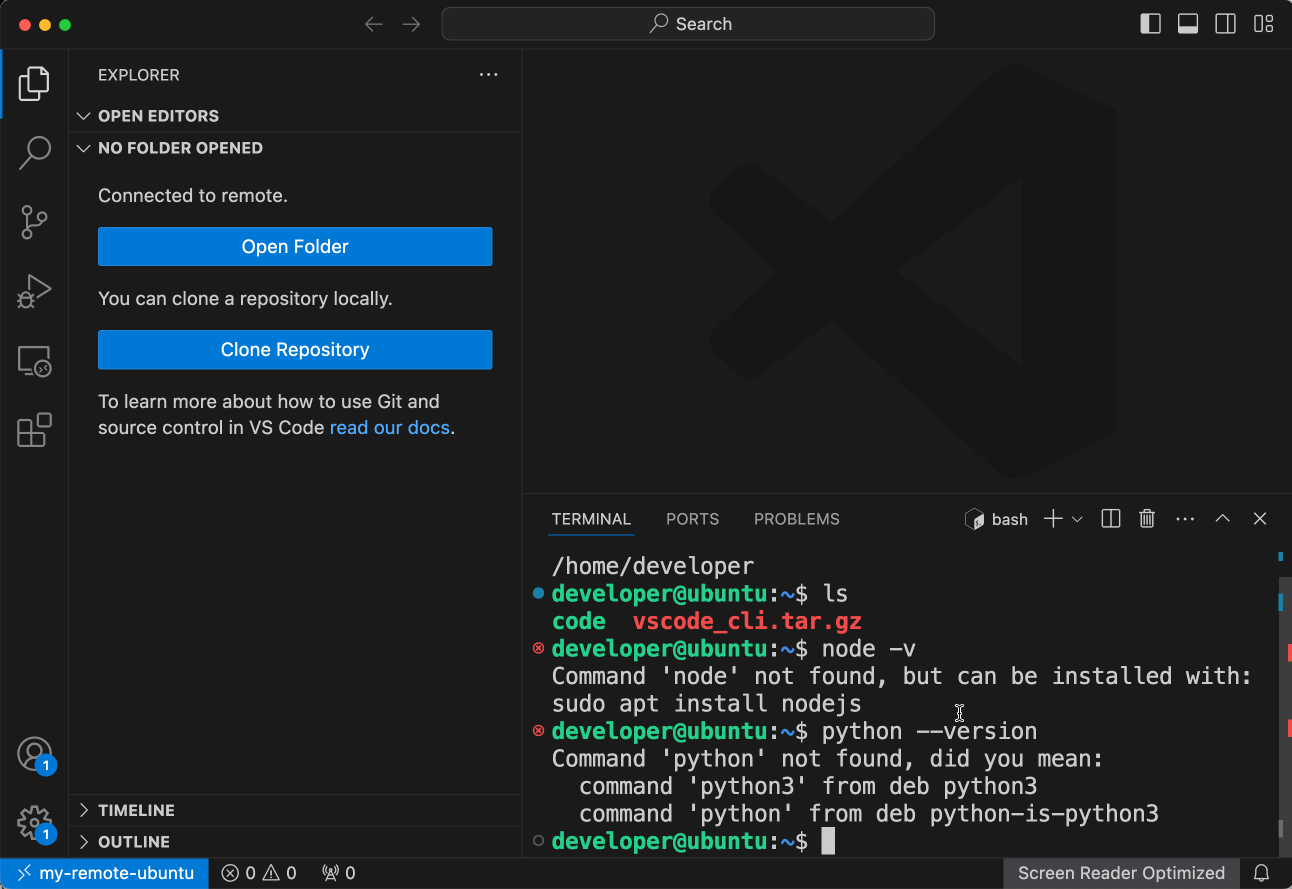
Task: Switch to the PORTS tab
Action: pos(692,519)
